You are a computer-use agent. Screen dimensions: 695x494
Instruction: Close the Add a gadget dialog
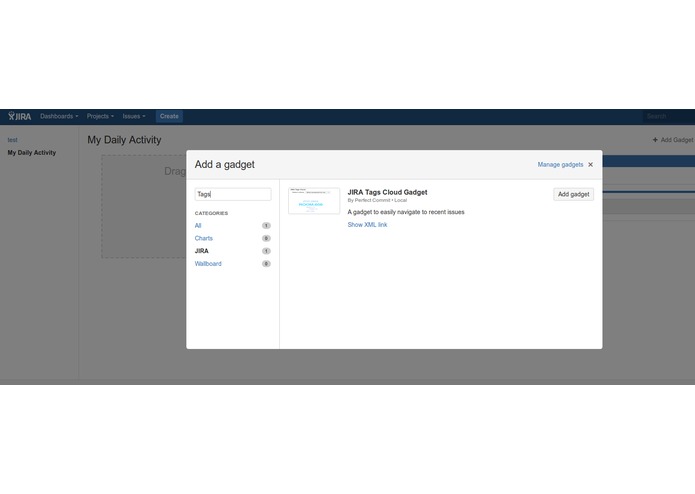click(590, 164)
